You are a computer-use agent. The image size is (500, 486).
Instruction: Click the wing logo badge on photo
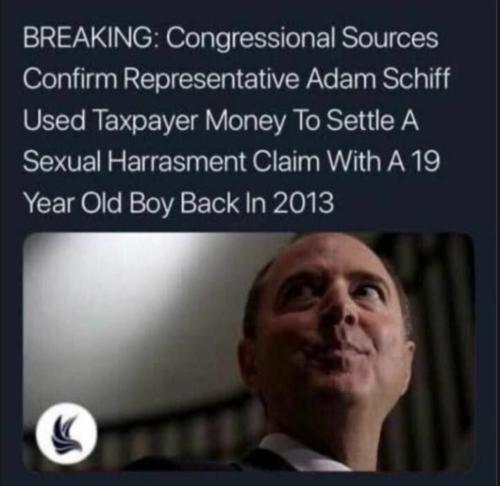67,434
